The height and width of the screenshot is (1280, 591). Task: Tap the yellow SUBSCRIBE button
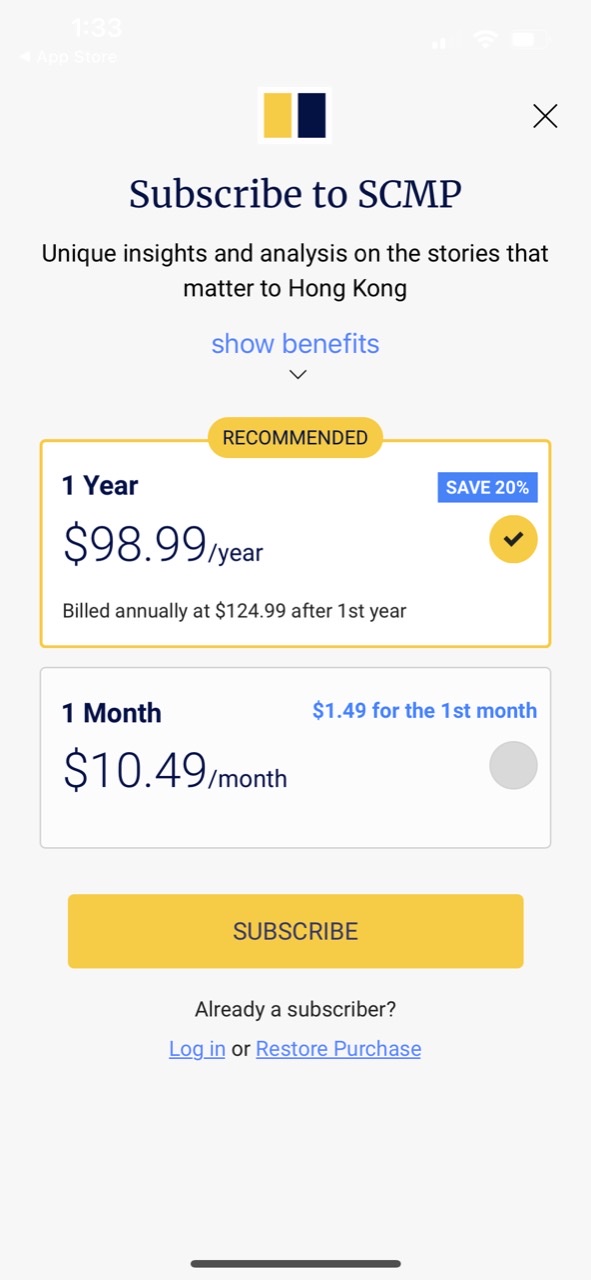click(x=295, y=931)
